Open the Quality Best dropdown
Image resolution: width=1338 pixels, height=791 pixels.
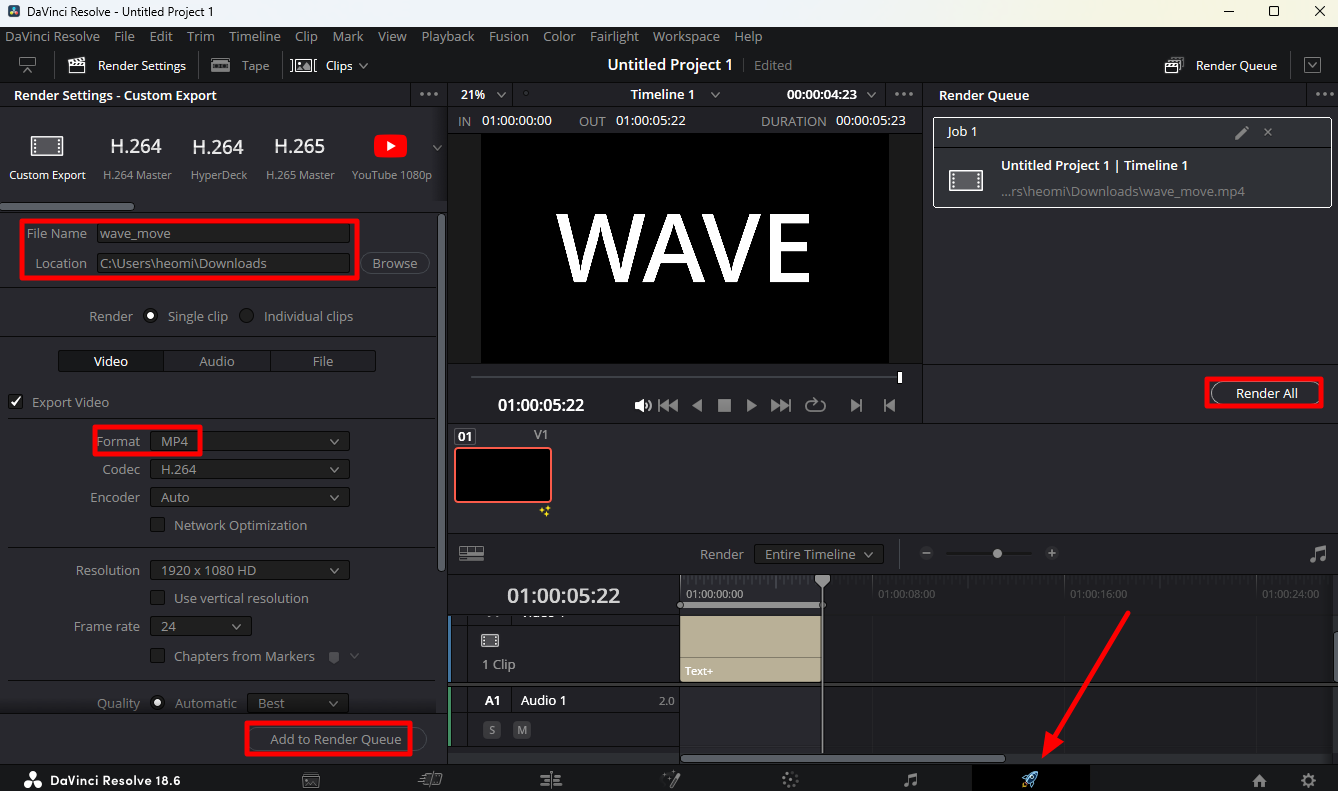(298, 703)
